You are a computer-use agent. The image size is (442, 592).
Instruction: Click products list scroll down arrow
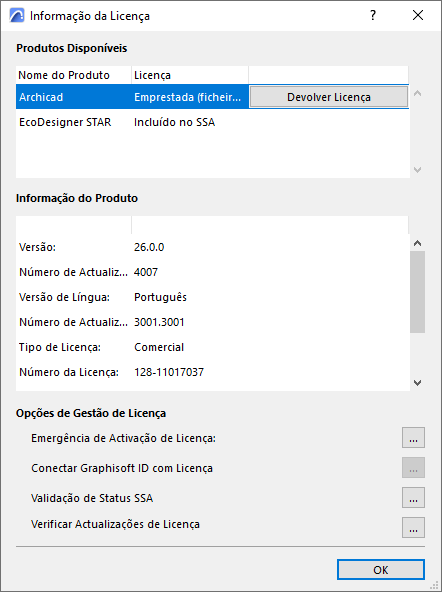point(417,170)
